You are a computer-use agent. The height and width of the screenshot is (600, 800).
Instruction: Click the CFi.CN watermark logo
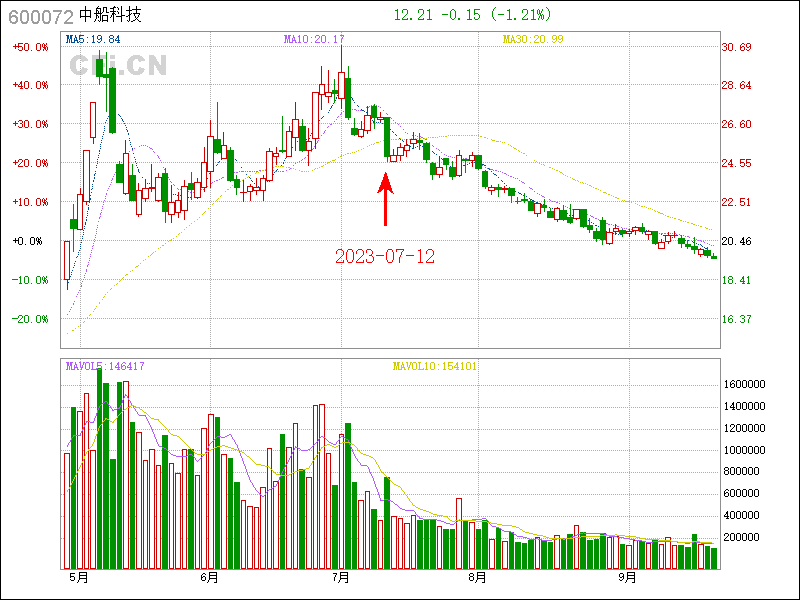click(118, 66)
